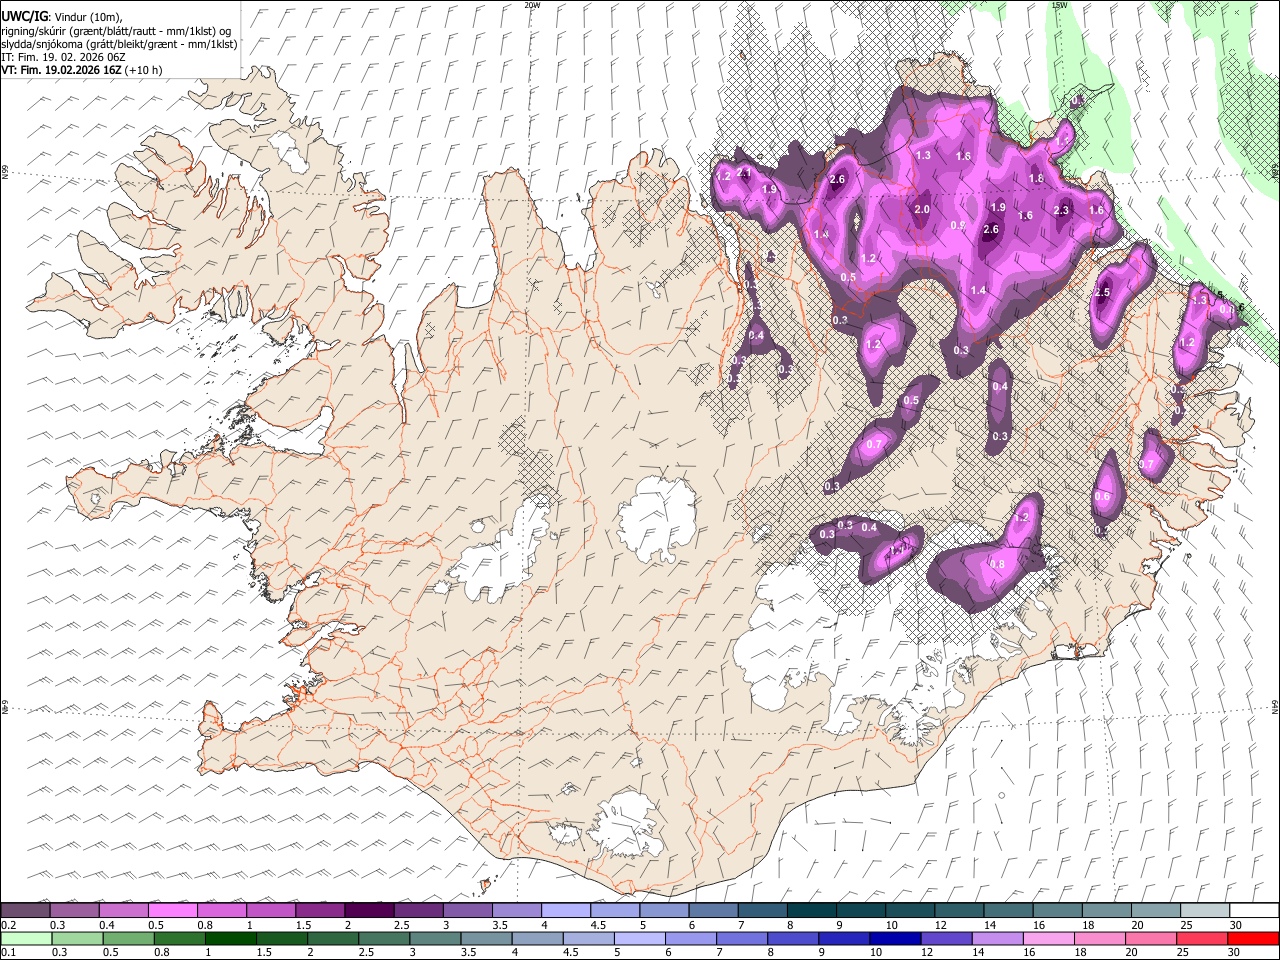The width and height of the screenshot is (1280, 960).
Task: Click the light lavender 4 snow legend swatch
Action: click(565, 911)
